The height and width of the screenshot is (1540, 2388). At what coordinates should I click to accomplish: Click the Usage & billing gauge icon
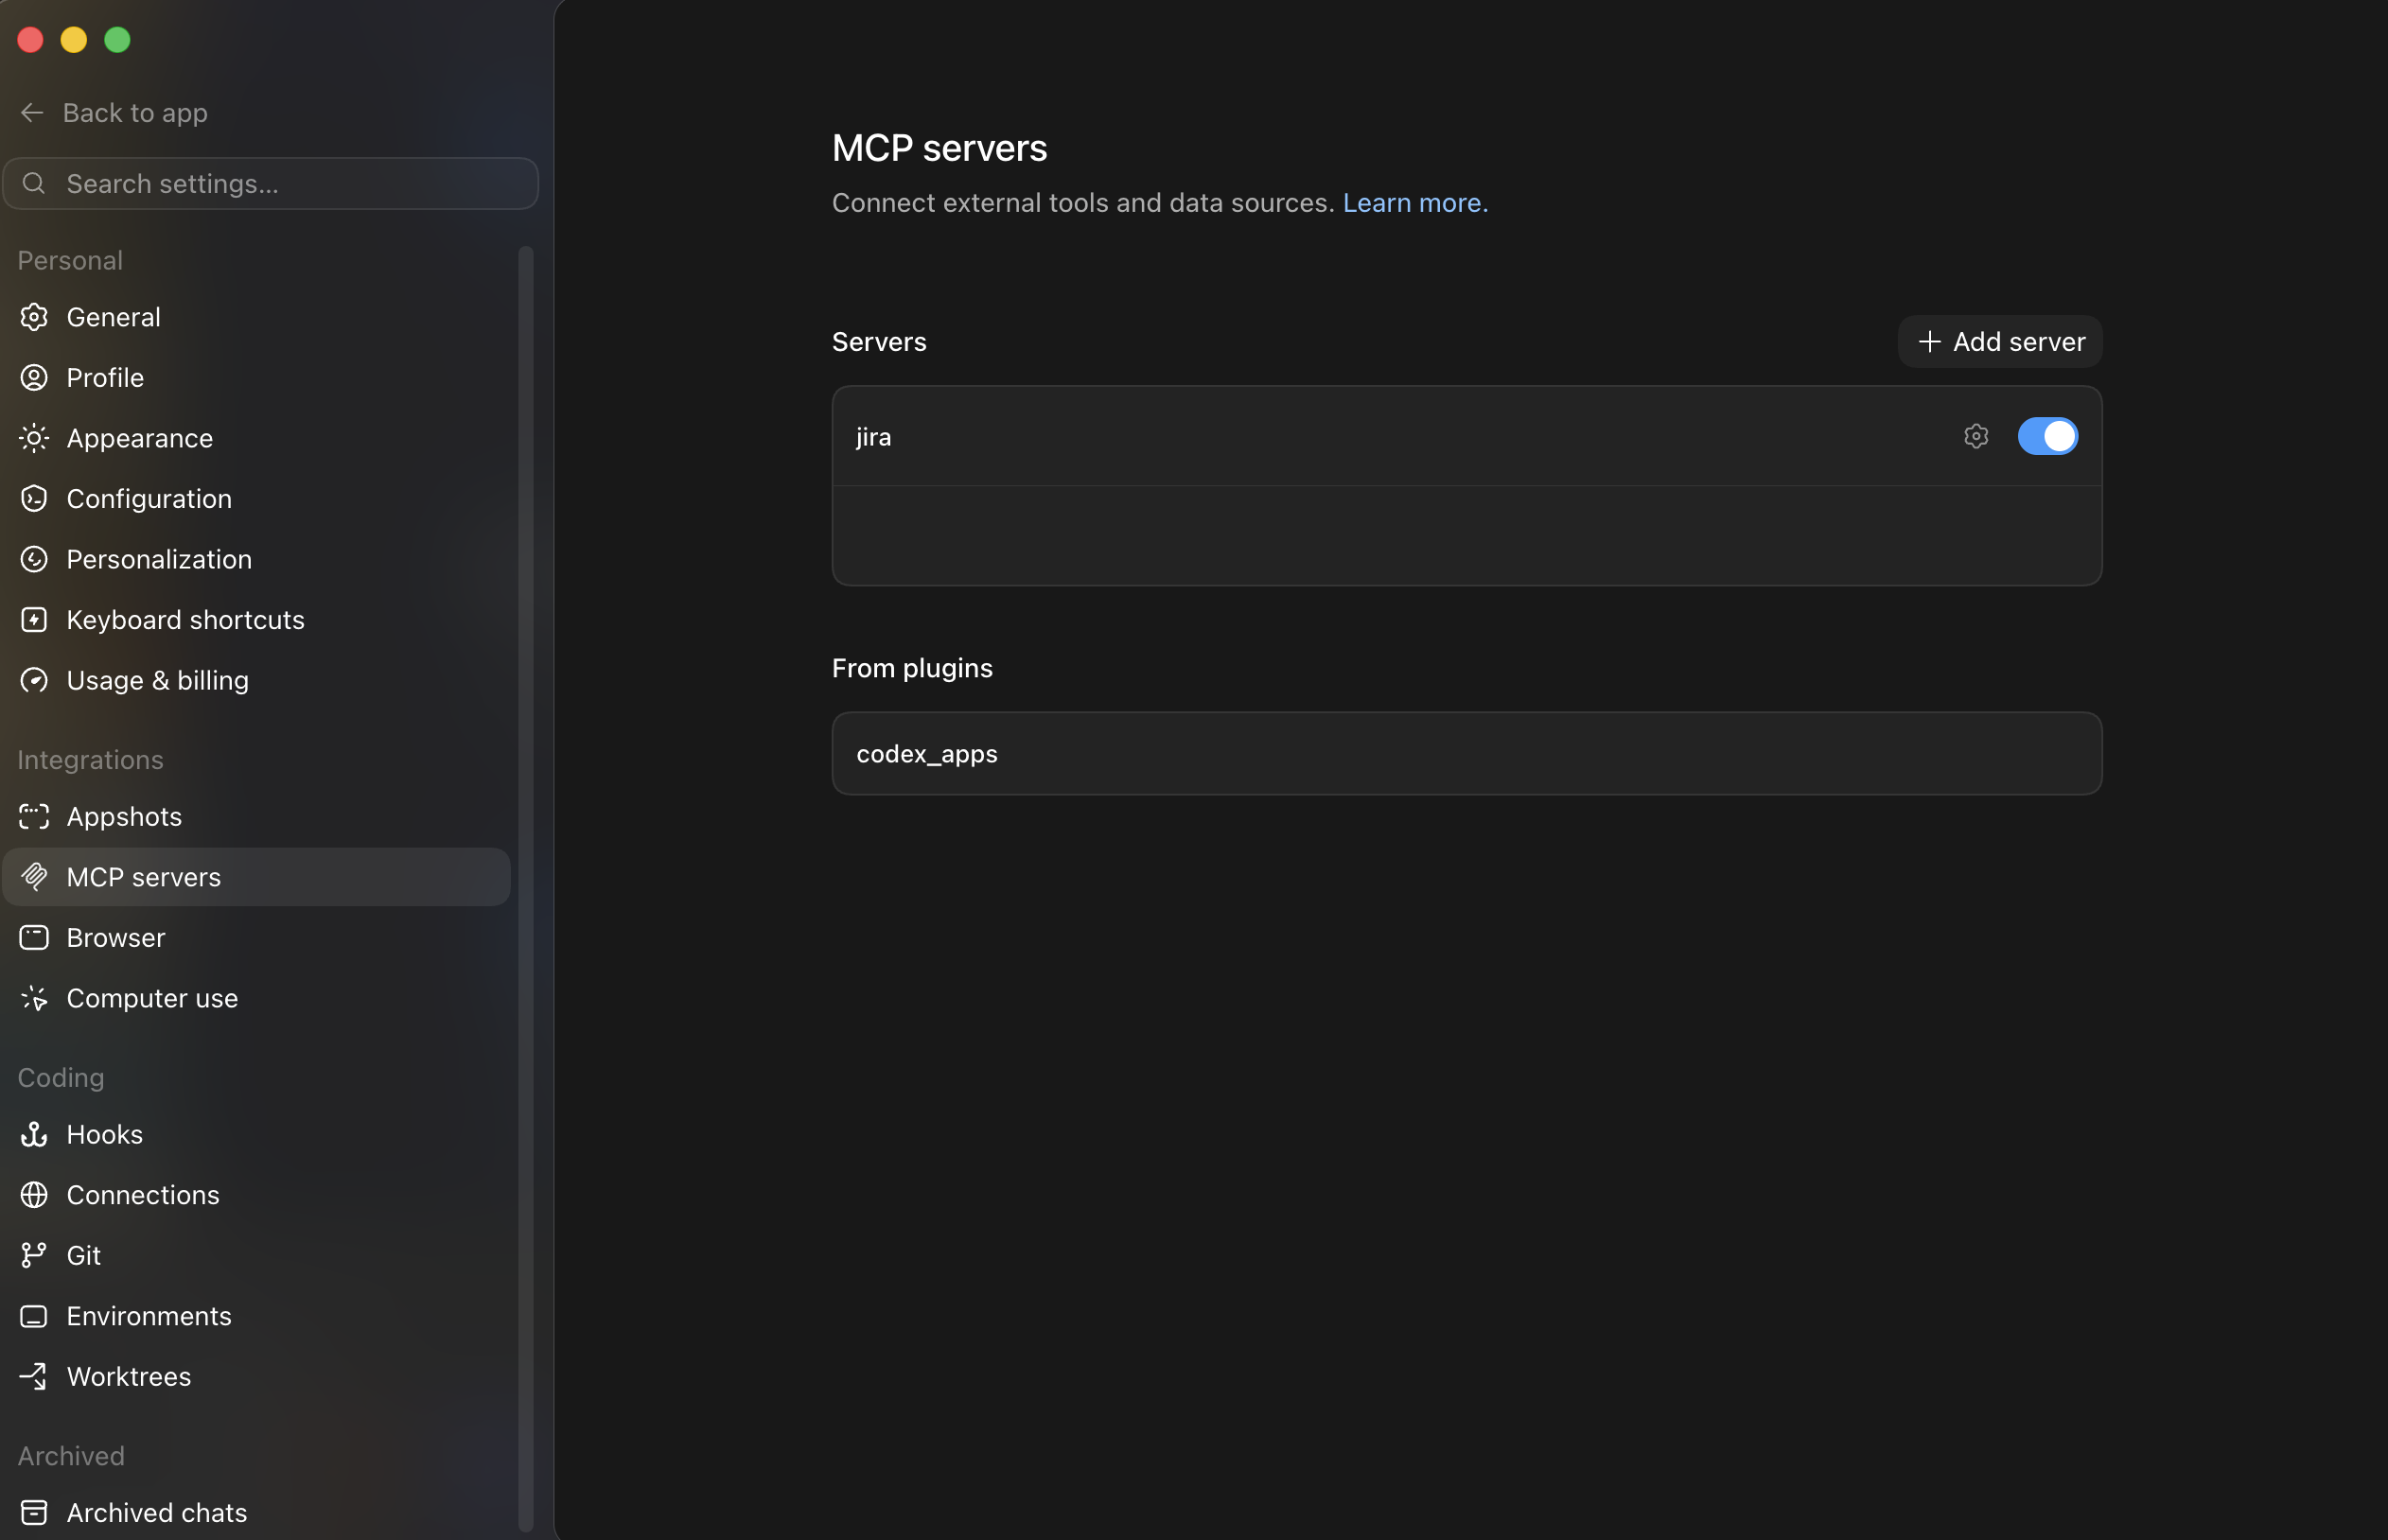(34, 681)
